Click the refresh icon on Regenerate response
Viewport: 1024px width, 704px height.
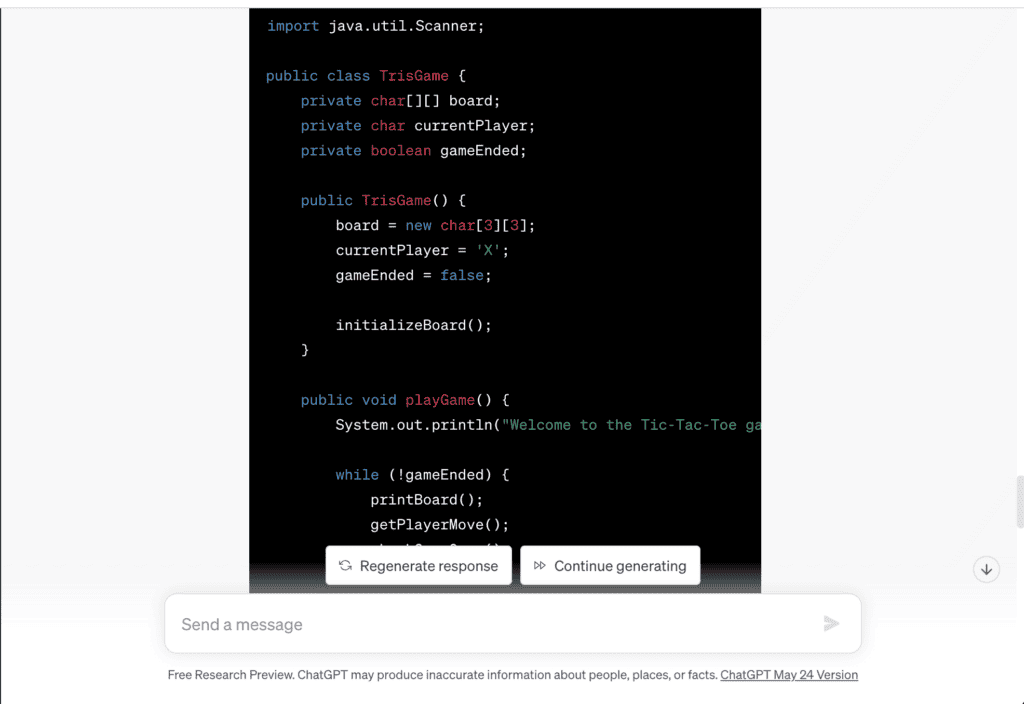click(344, 565)
